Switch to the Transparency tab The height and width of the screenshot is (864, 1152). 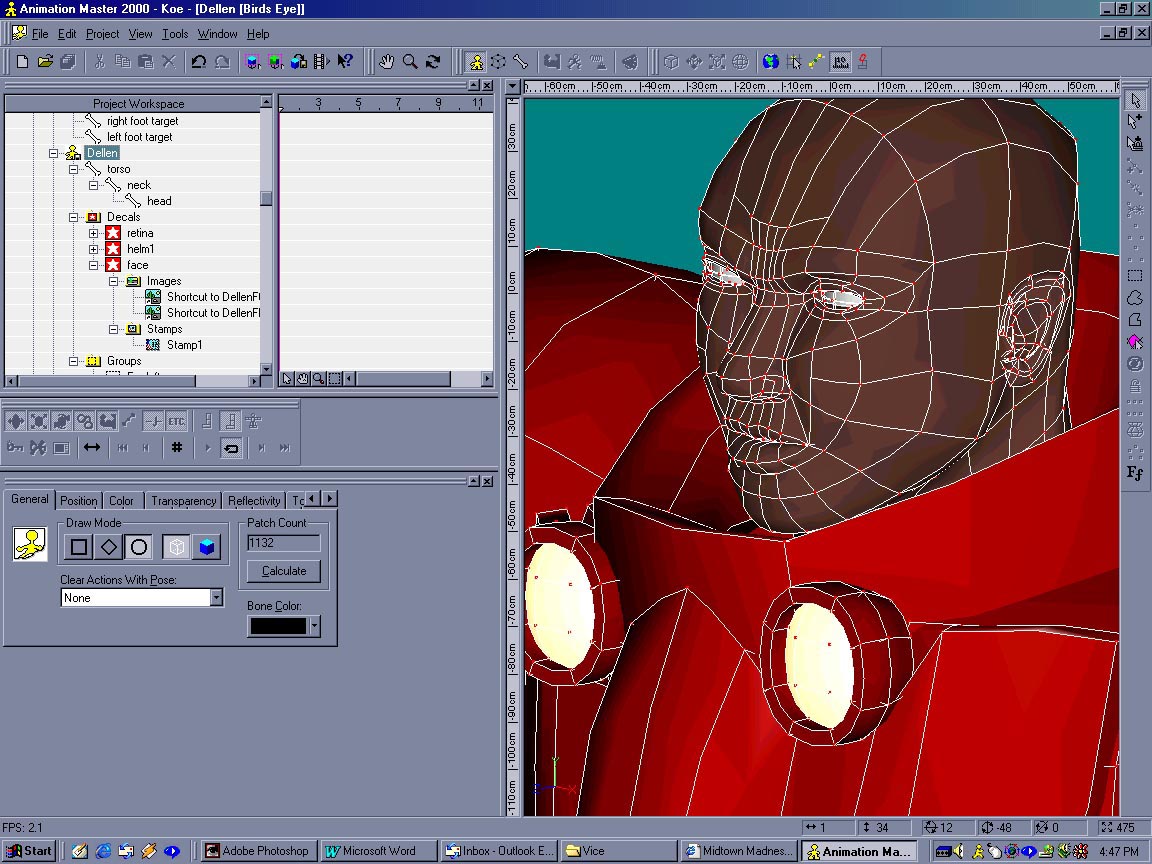pos(183,501)
